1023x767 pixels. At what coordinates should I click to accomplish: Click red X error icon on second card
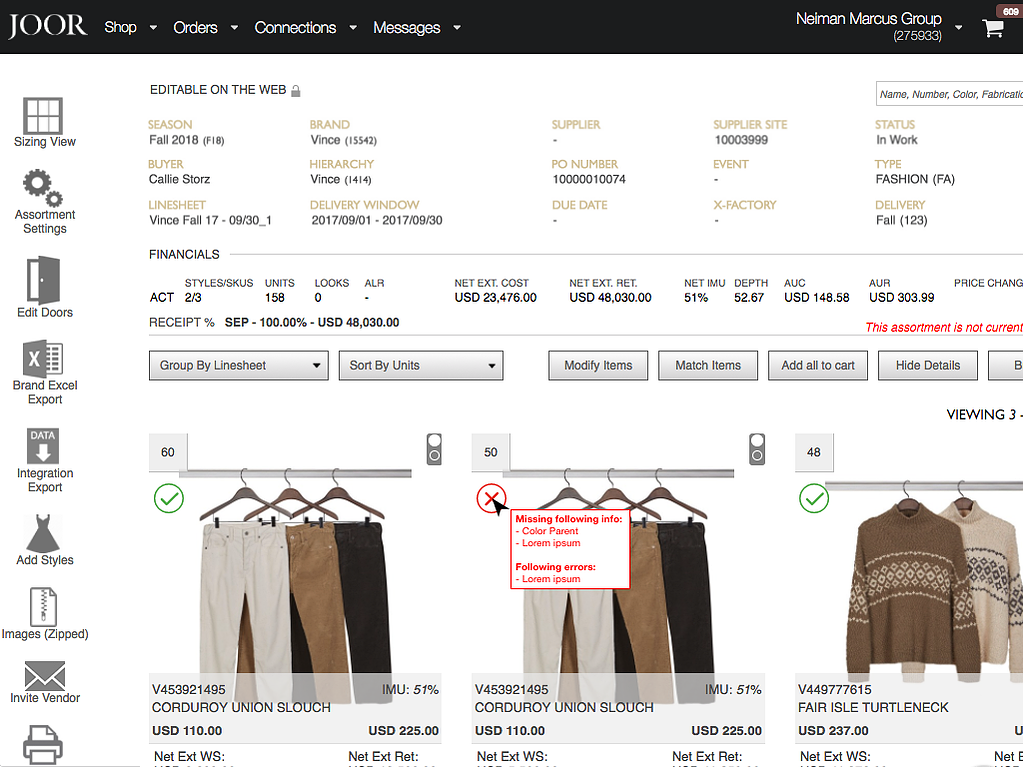491,498
